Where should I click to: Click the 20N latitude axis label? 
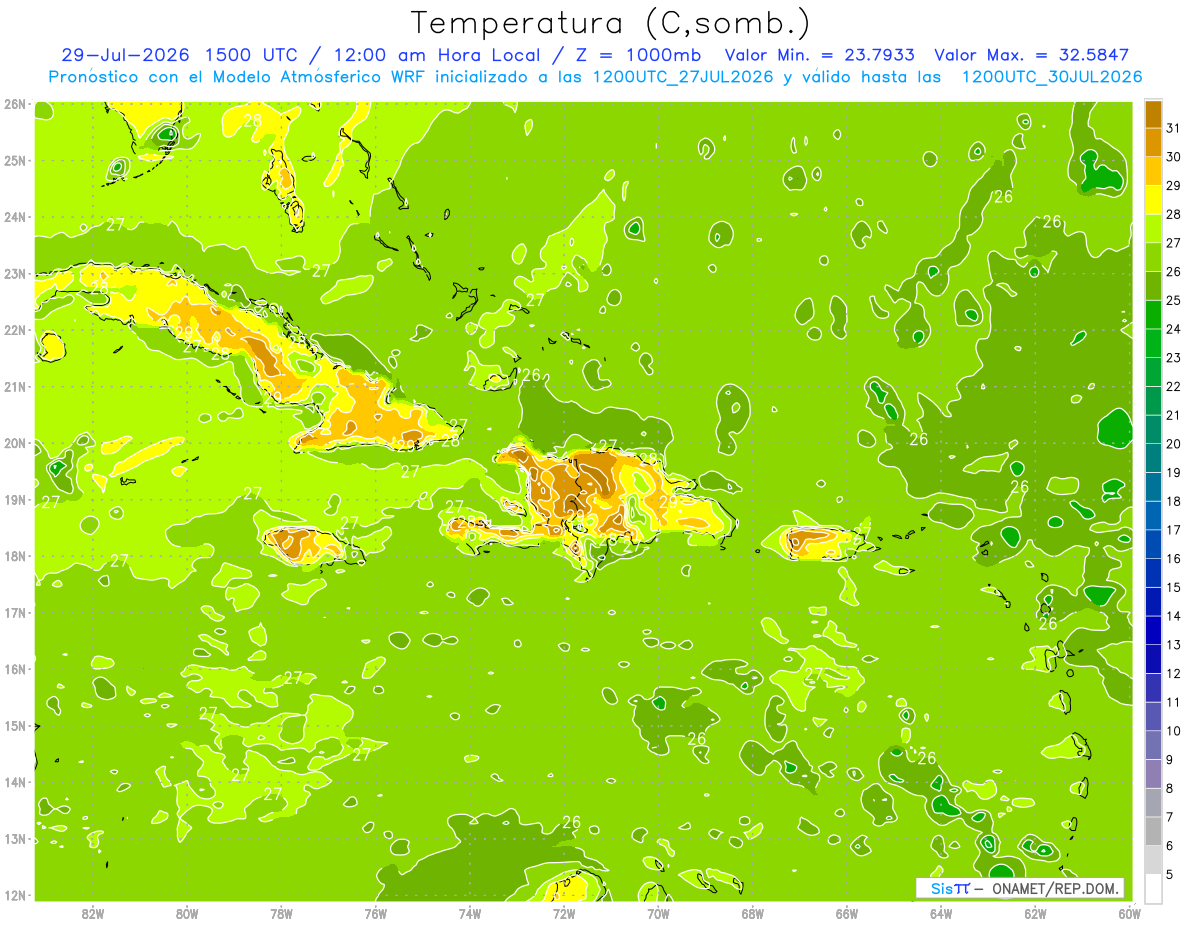14,443
